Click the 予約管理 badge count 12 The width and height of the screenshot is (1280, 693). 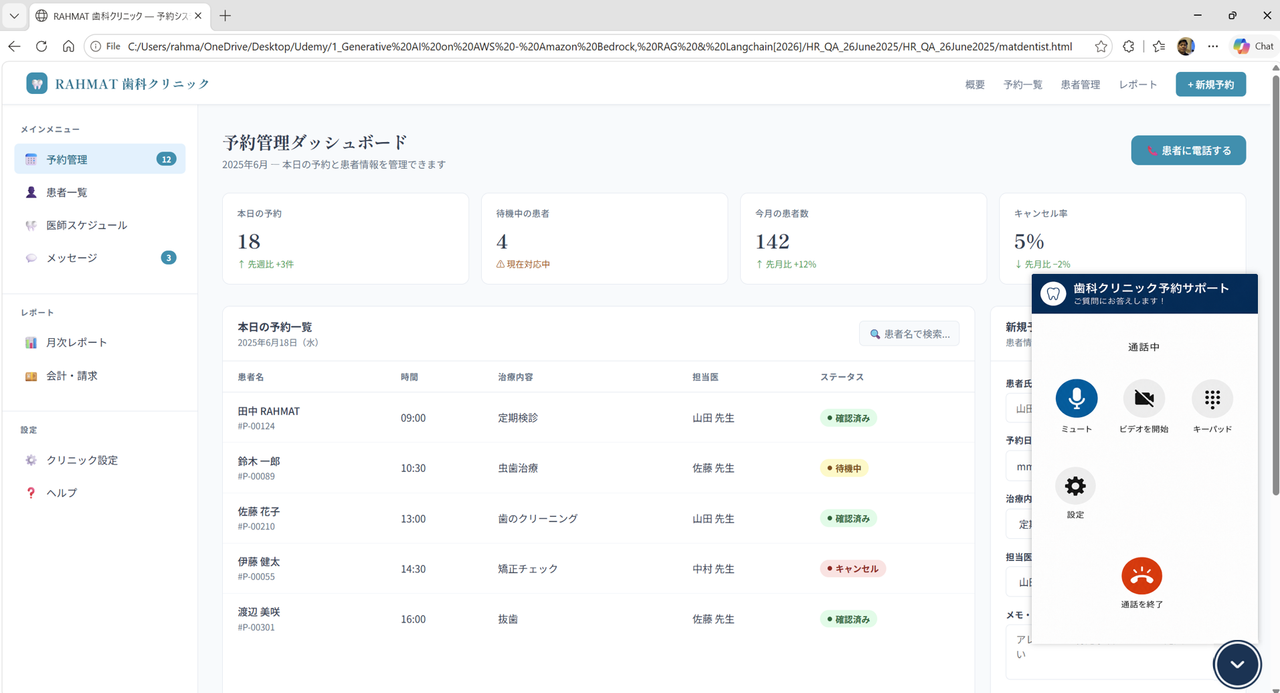tap(166, 159)
